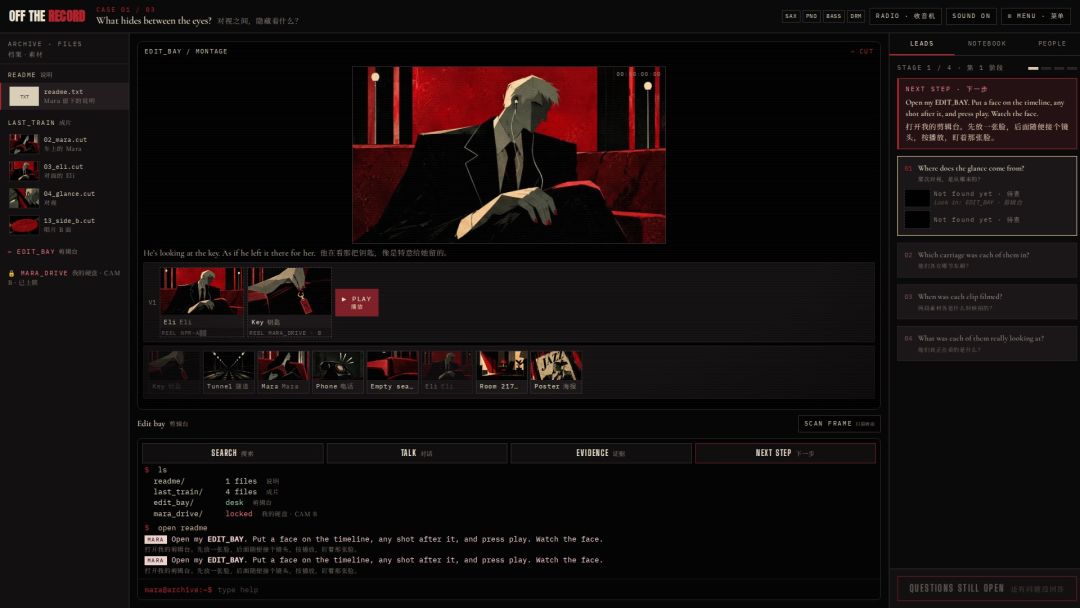Pick the Room 217 shot from the bin
The image size is (1080, 608).
click(x=501, y=371)
